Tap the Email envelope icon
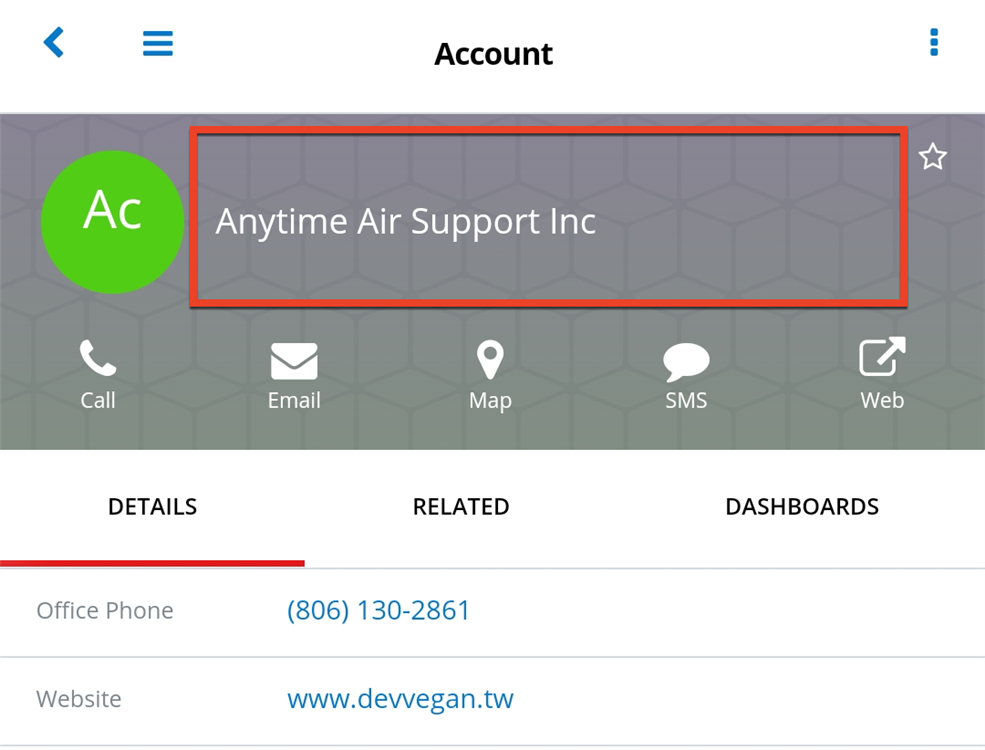Screen dimensions: 985x750 tap(294, 361)
